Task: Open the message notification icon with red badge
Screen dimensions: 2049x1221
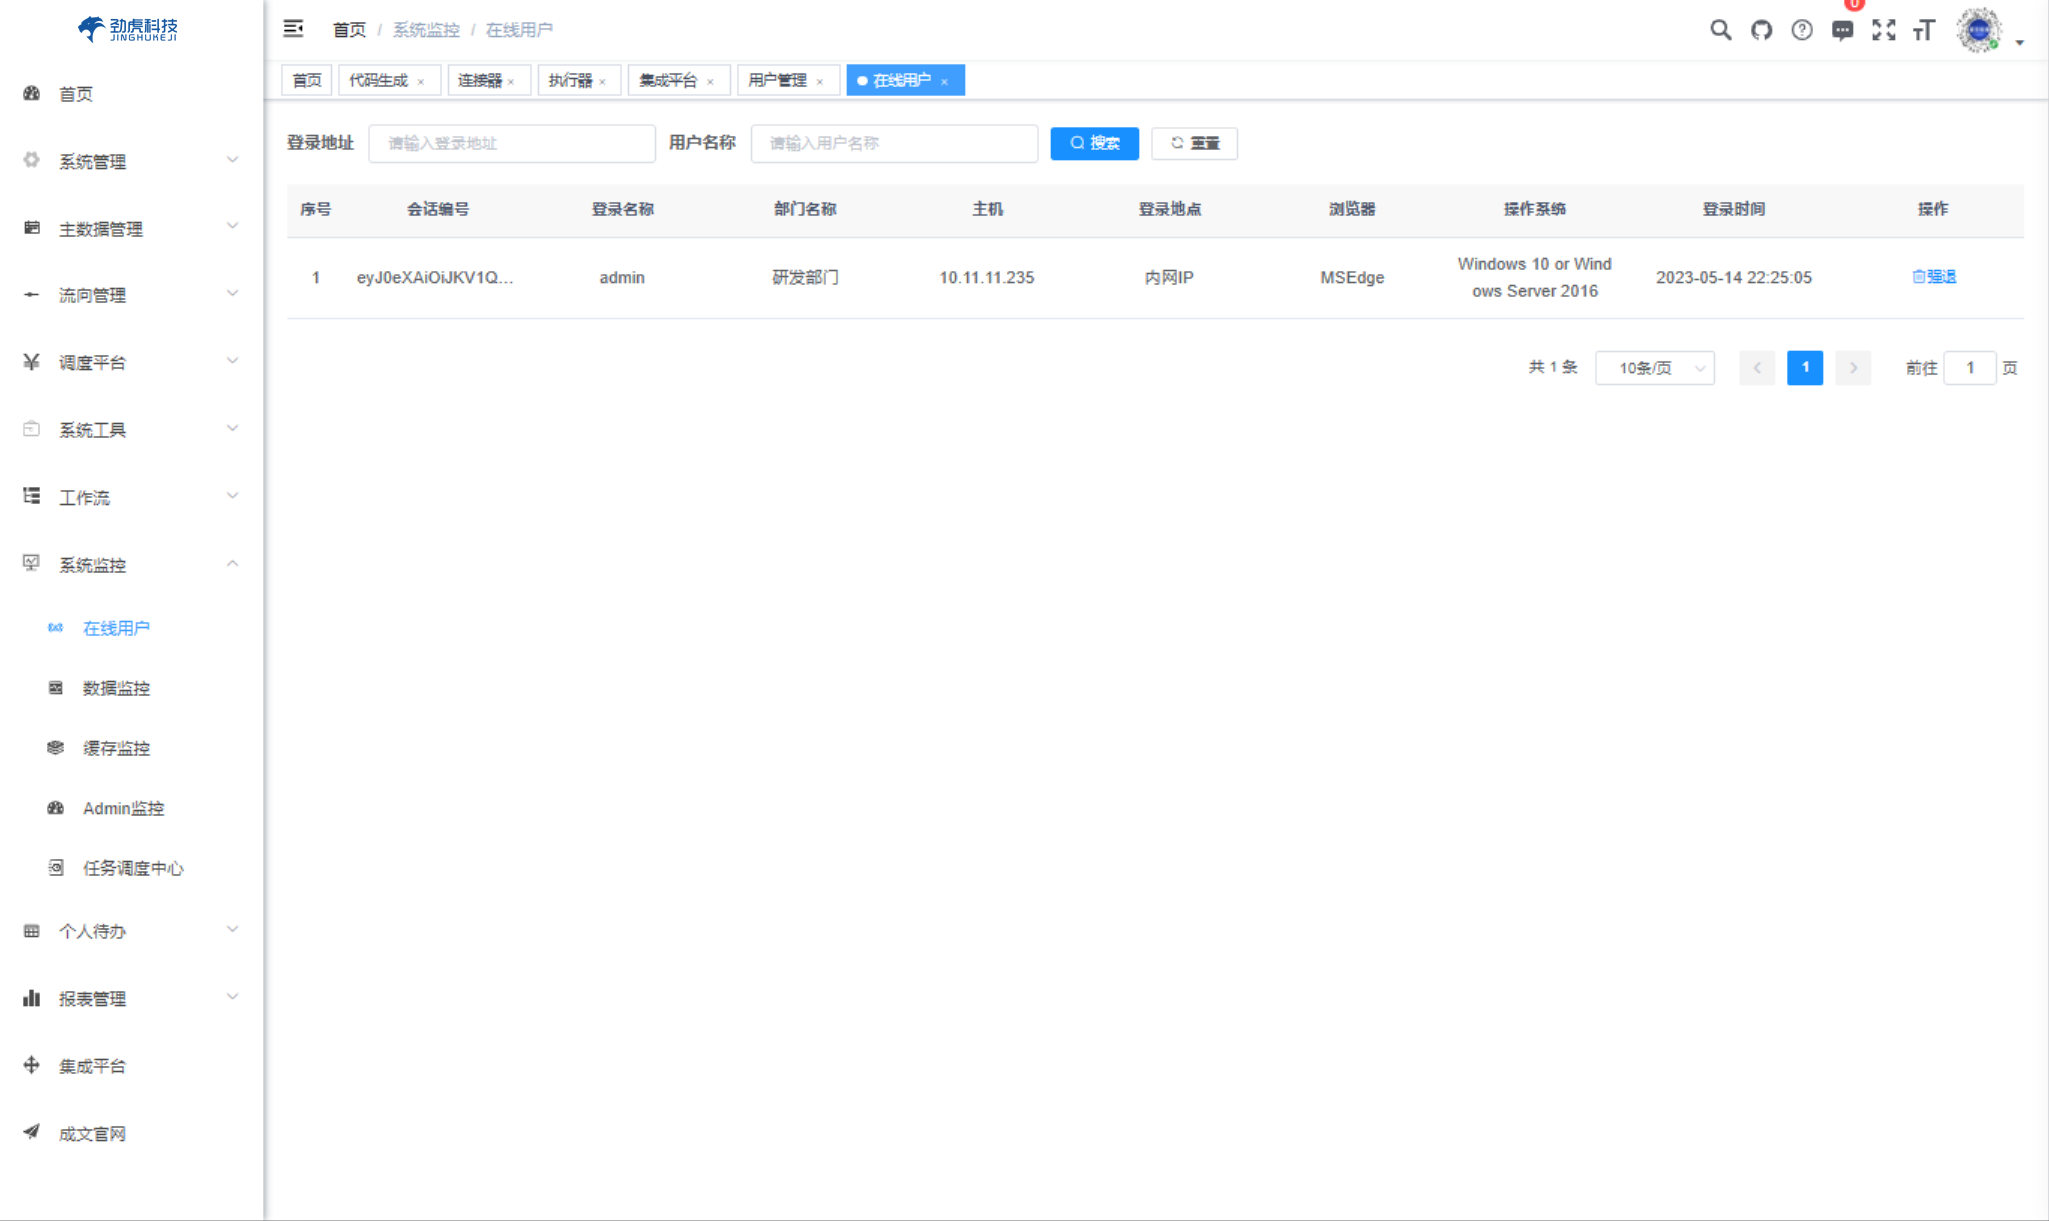Action: [1843, 30]
